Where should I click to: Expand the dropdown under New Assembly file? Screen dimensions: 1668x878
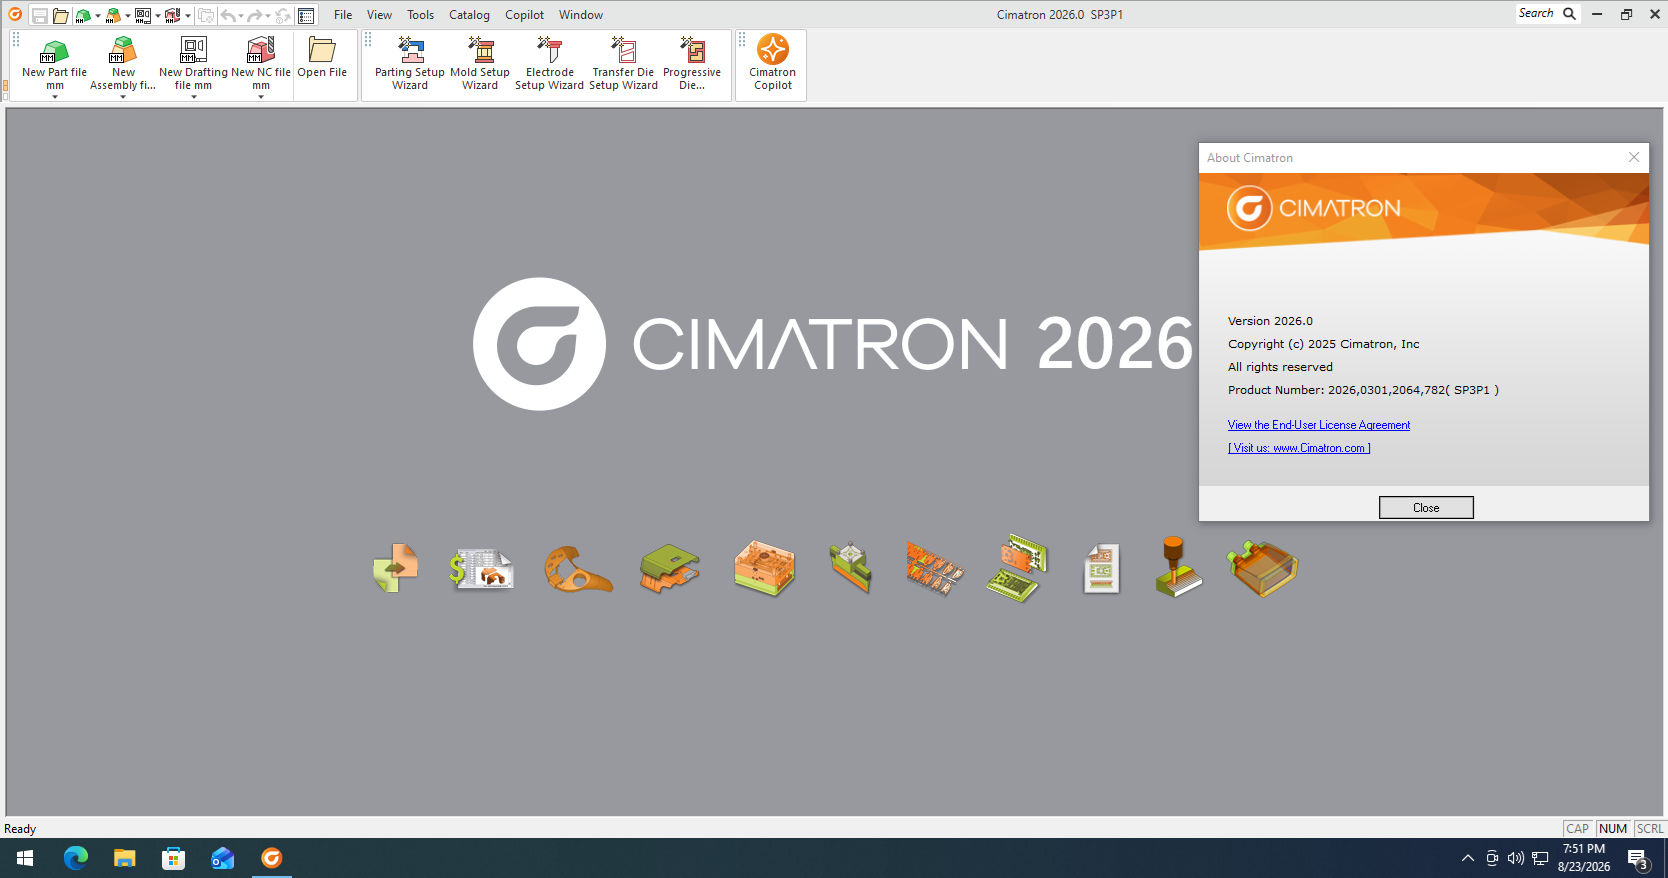pyautogui.click(x=123, y=97)
